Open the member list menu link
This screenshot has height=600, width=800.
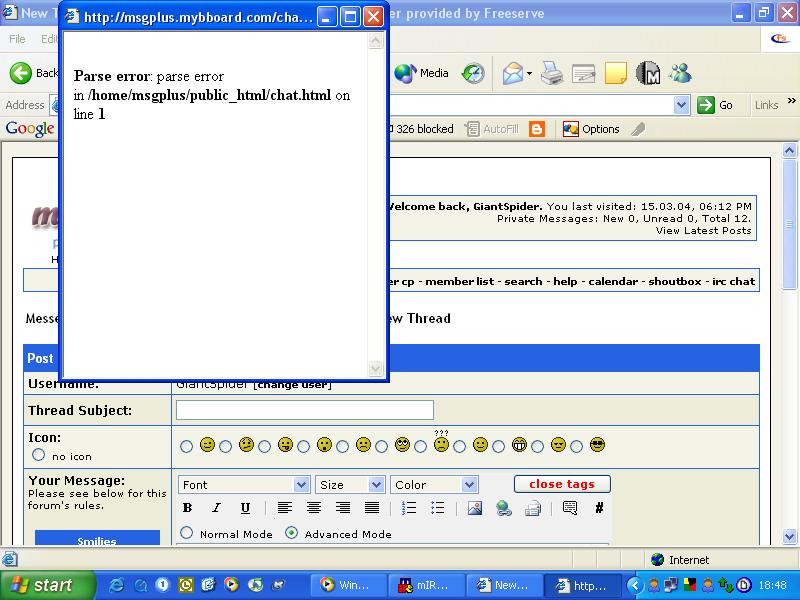(x=459, y=282)
